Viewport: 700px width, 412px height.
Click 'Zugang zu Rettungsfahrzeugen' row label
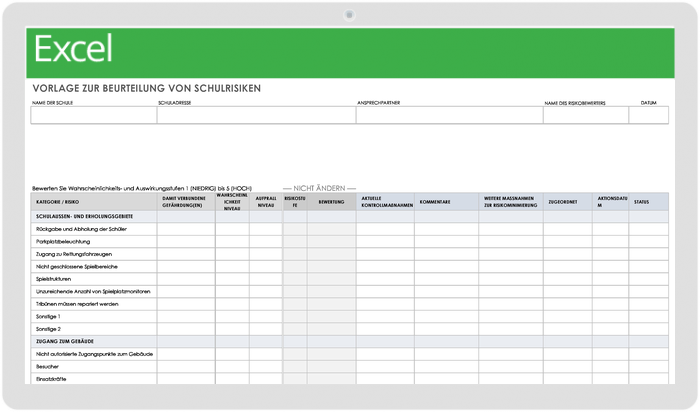click(74, 254)
